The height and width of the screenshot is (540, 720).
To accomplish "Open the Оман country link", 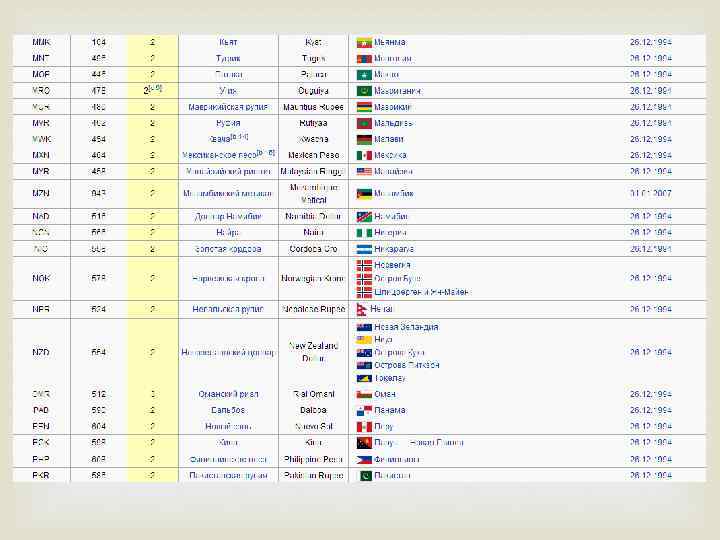I will [x=385, y=394].
